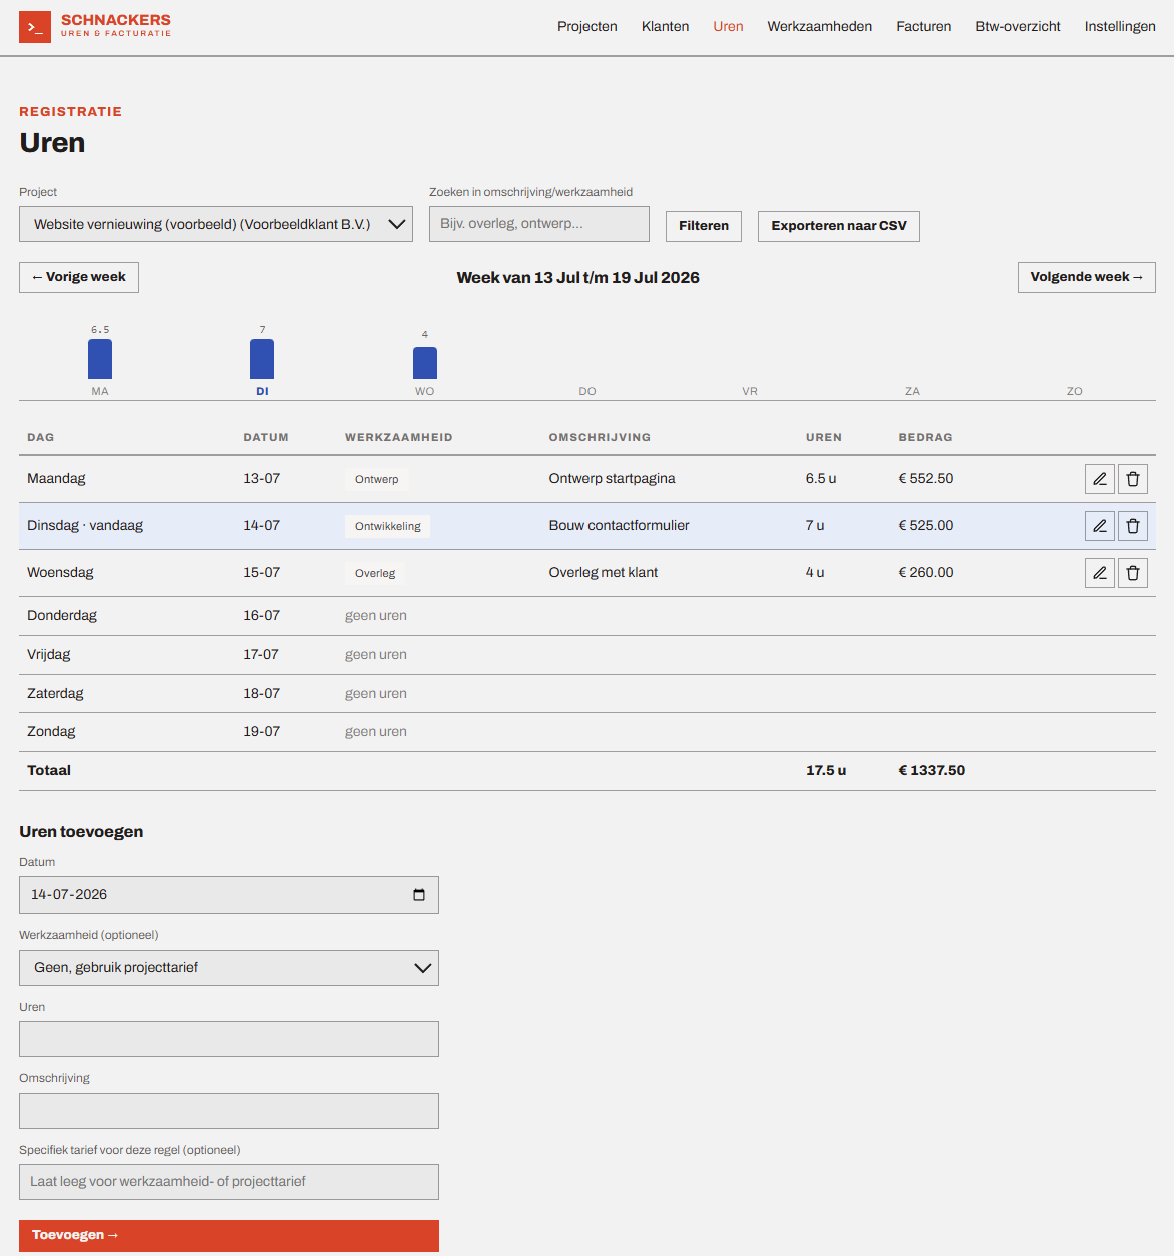Click the Schnackers terminal logo icon
Viewport: 1174px width, 1256px height.
(x=35, y=27)
